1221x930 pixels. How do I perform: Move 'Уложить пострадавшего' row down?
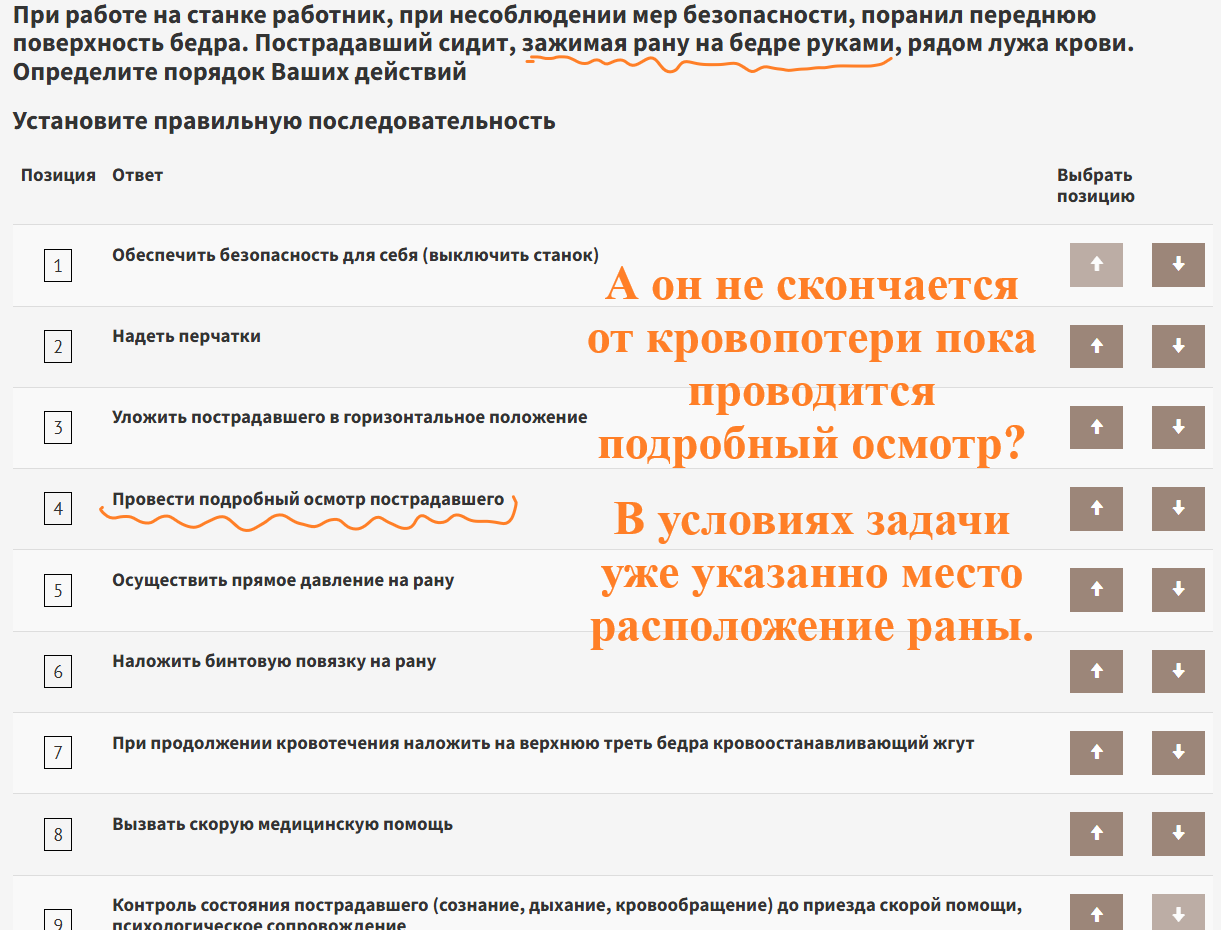1178,427
